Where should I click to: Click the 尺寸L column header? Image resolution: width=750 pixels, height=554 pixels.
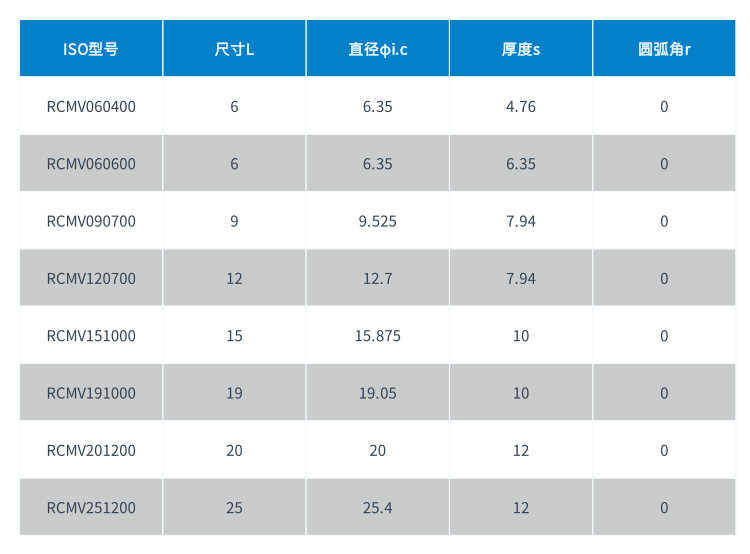[234, 48]
